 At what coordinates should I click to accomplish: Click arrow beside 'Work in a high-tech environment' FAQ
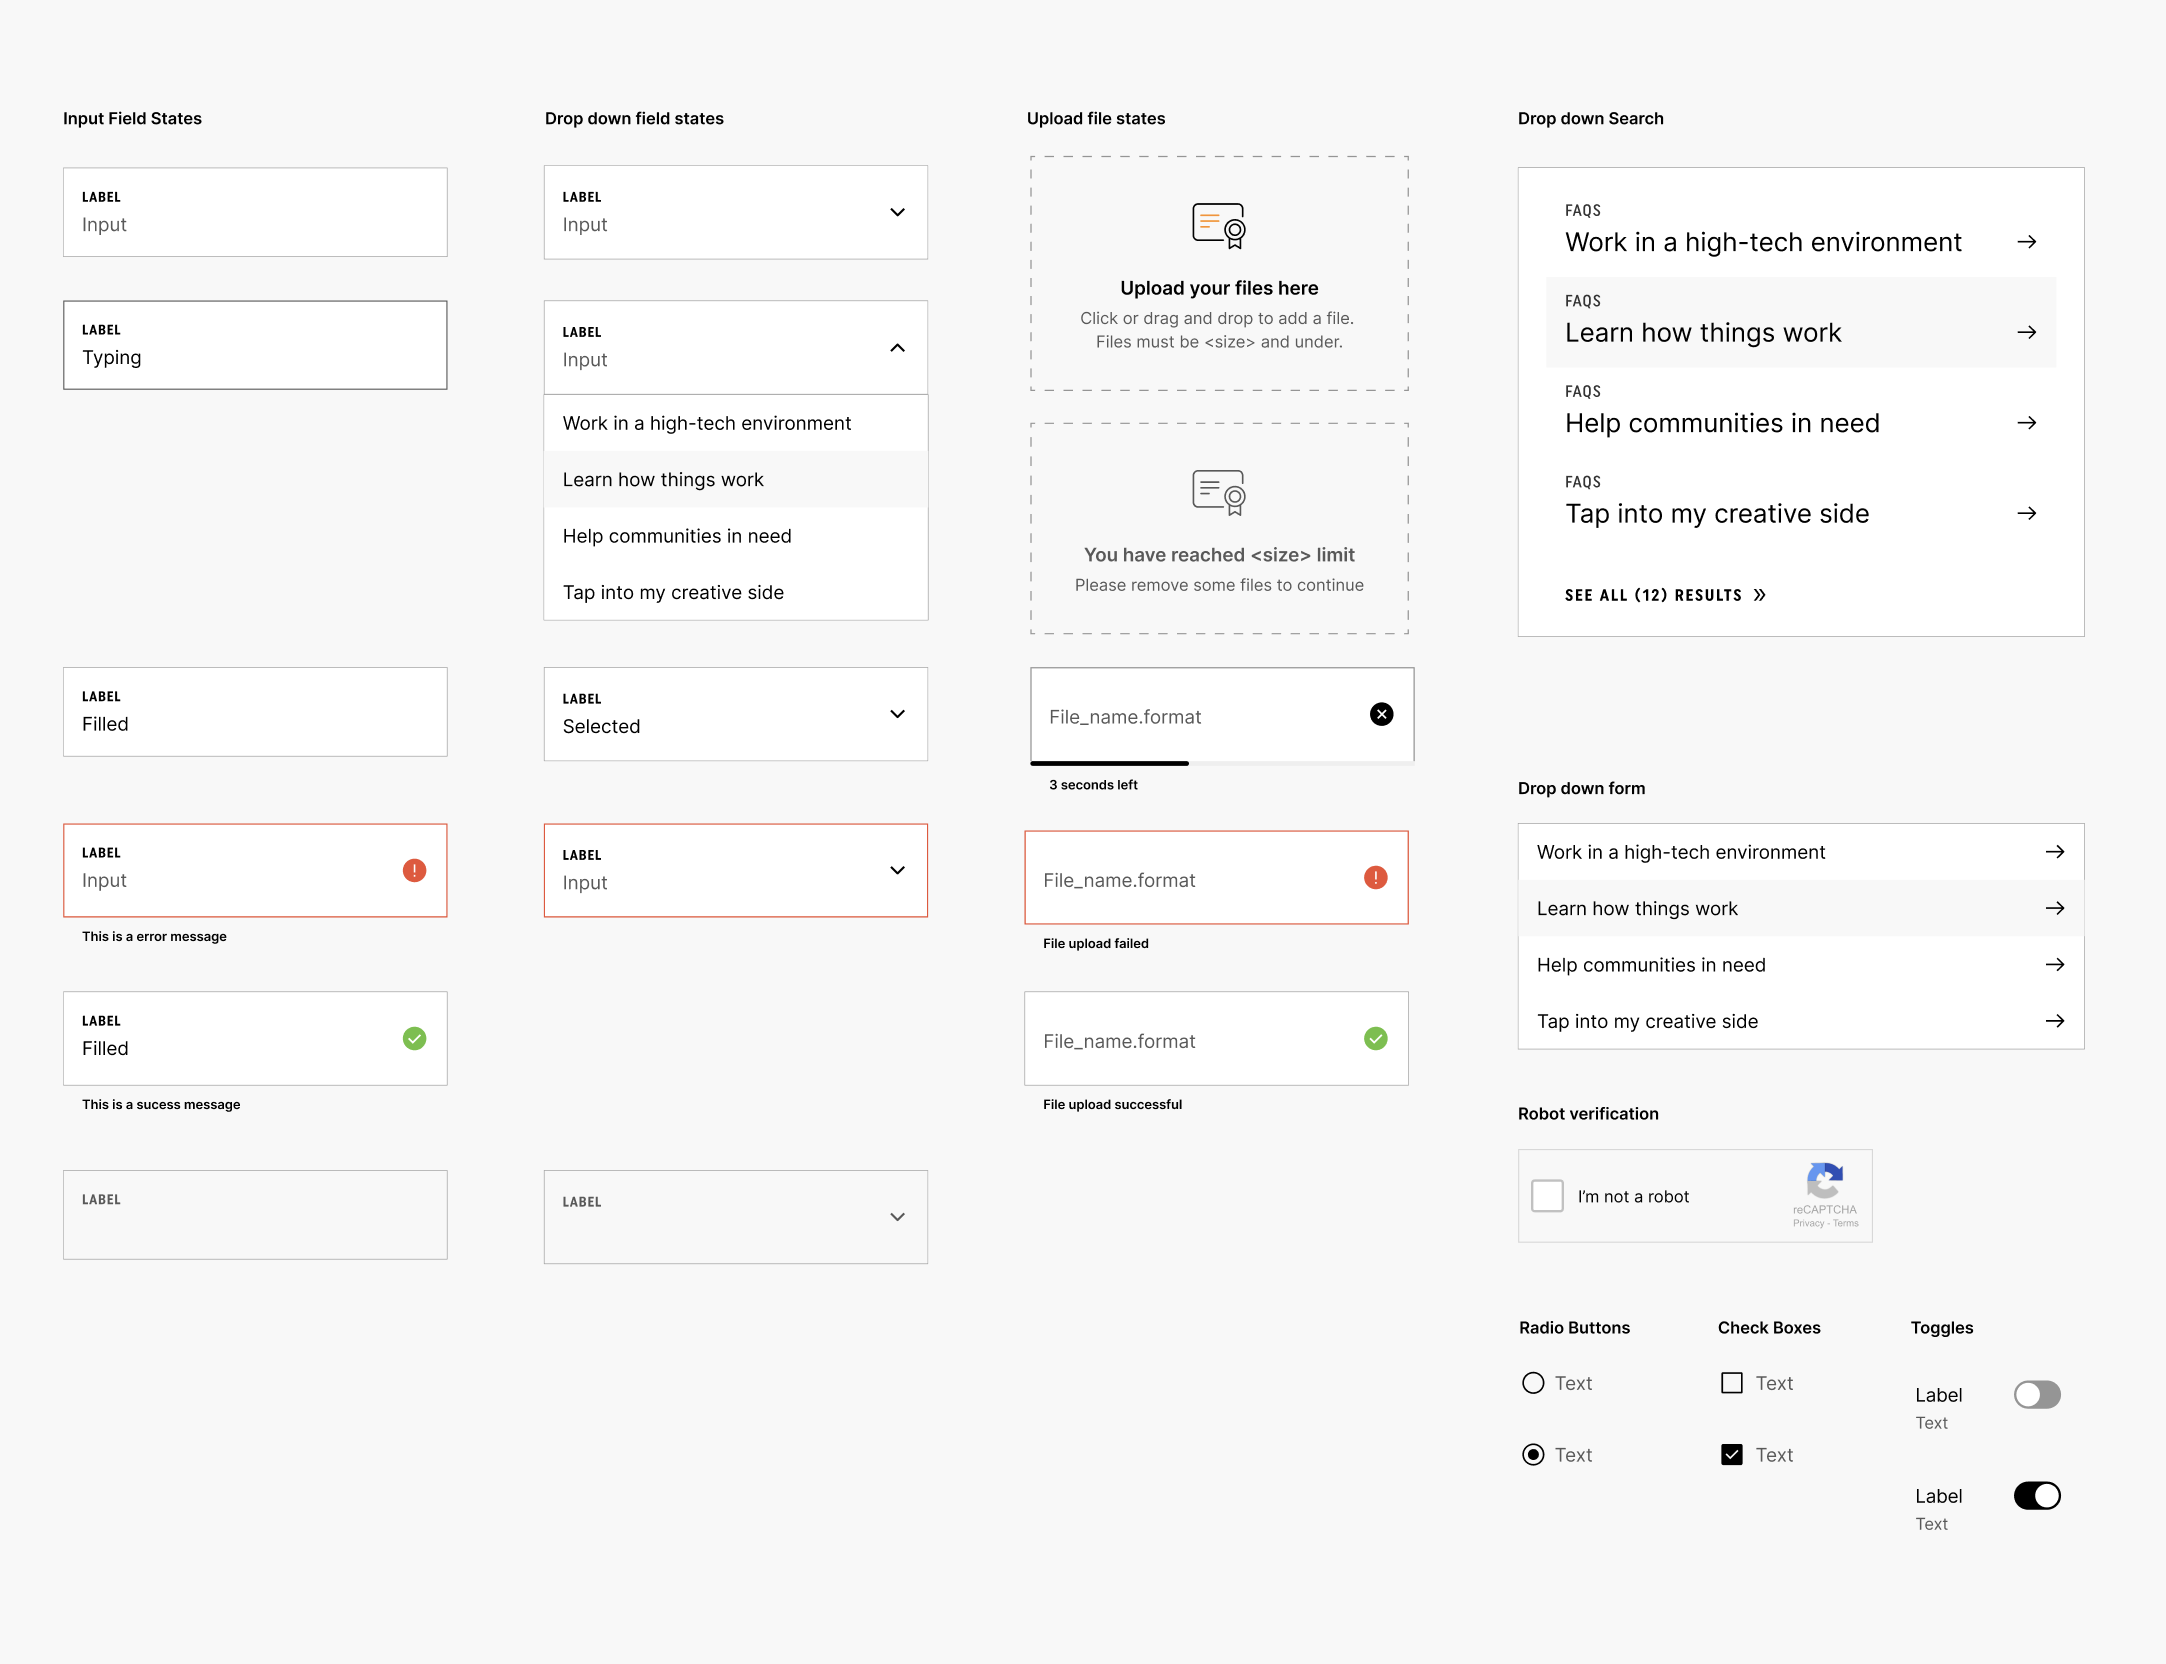2026,242
